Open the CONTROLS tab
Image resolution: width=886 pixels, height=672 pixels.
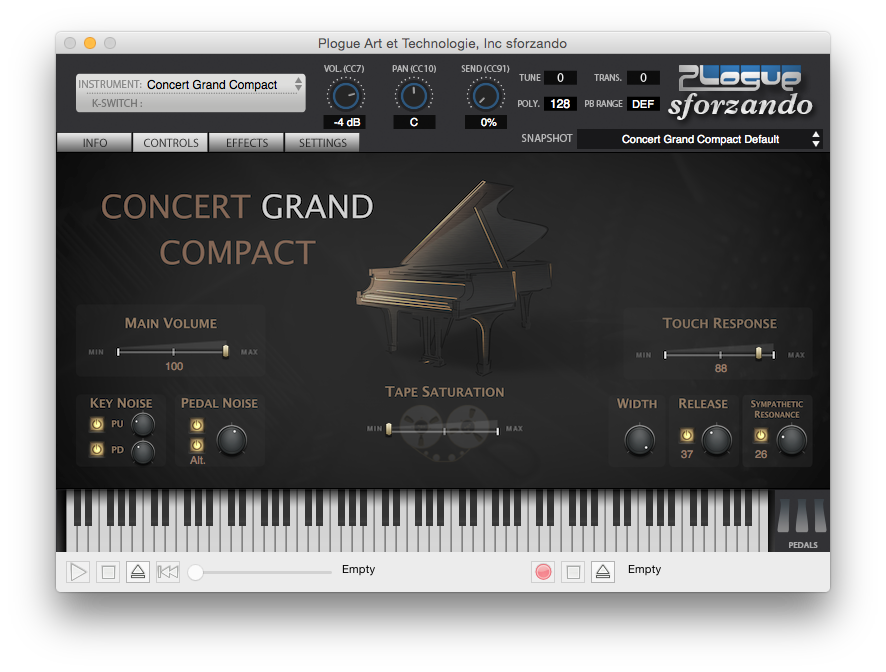pyautogui.click(x=171, y=143)
